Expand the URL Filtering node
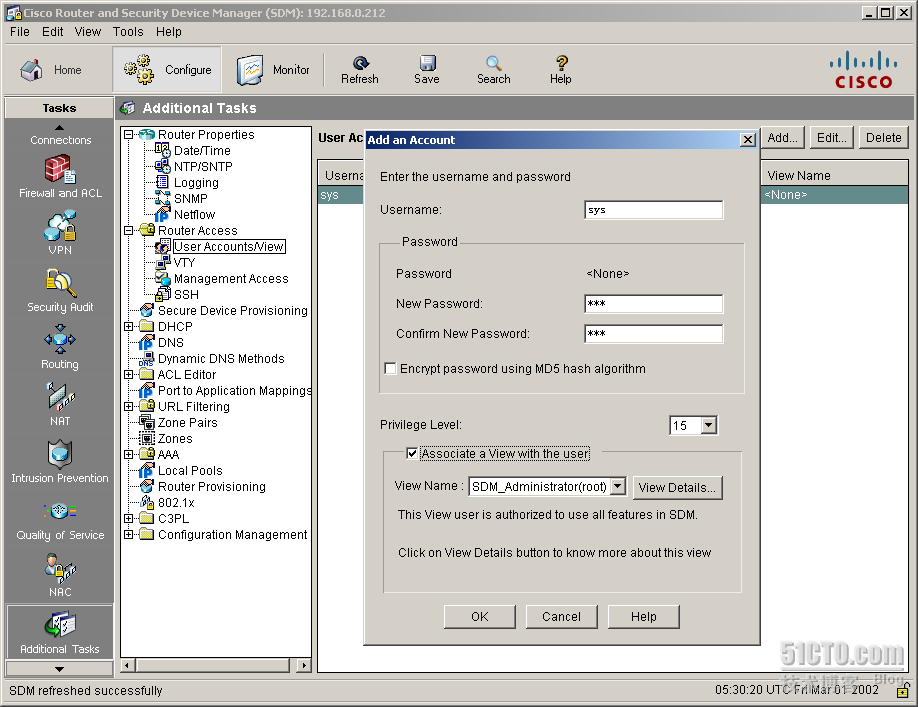 pyautogui.click(x=129, y=406)
